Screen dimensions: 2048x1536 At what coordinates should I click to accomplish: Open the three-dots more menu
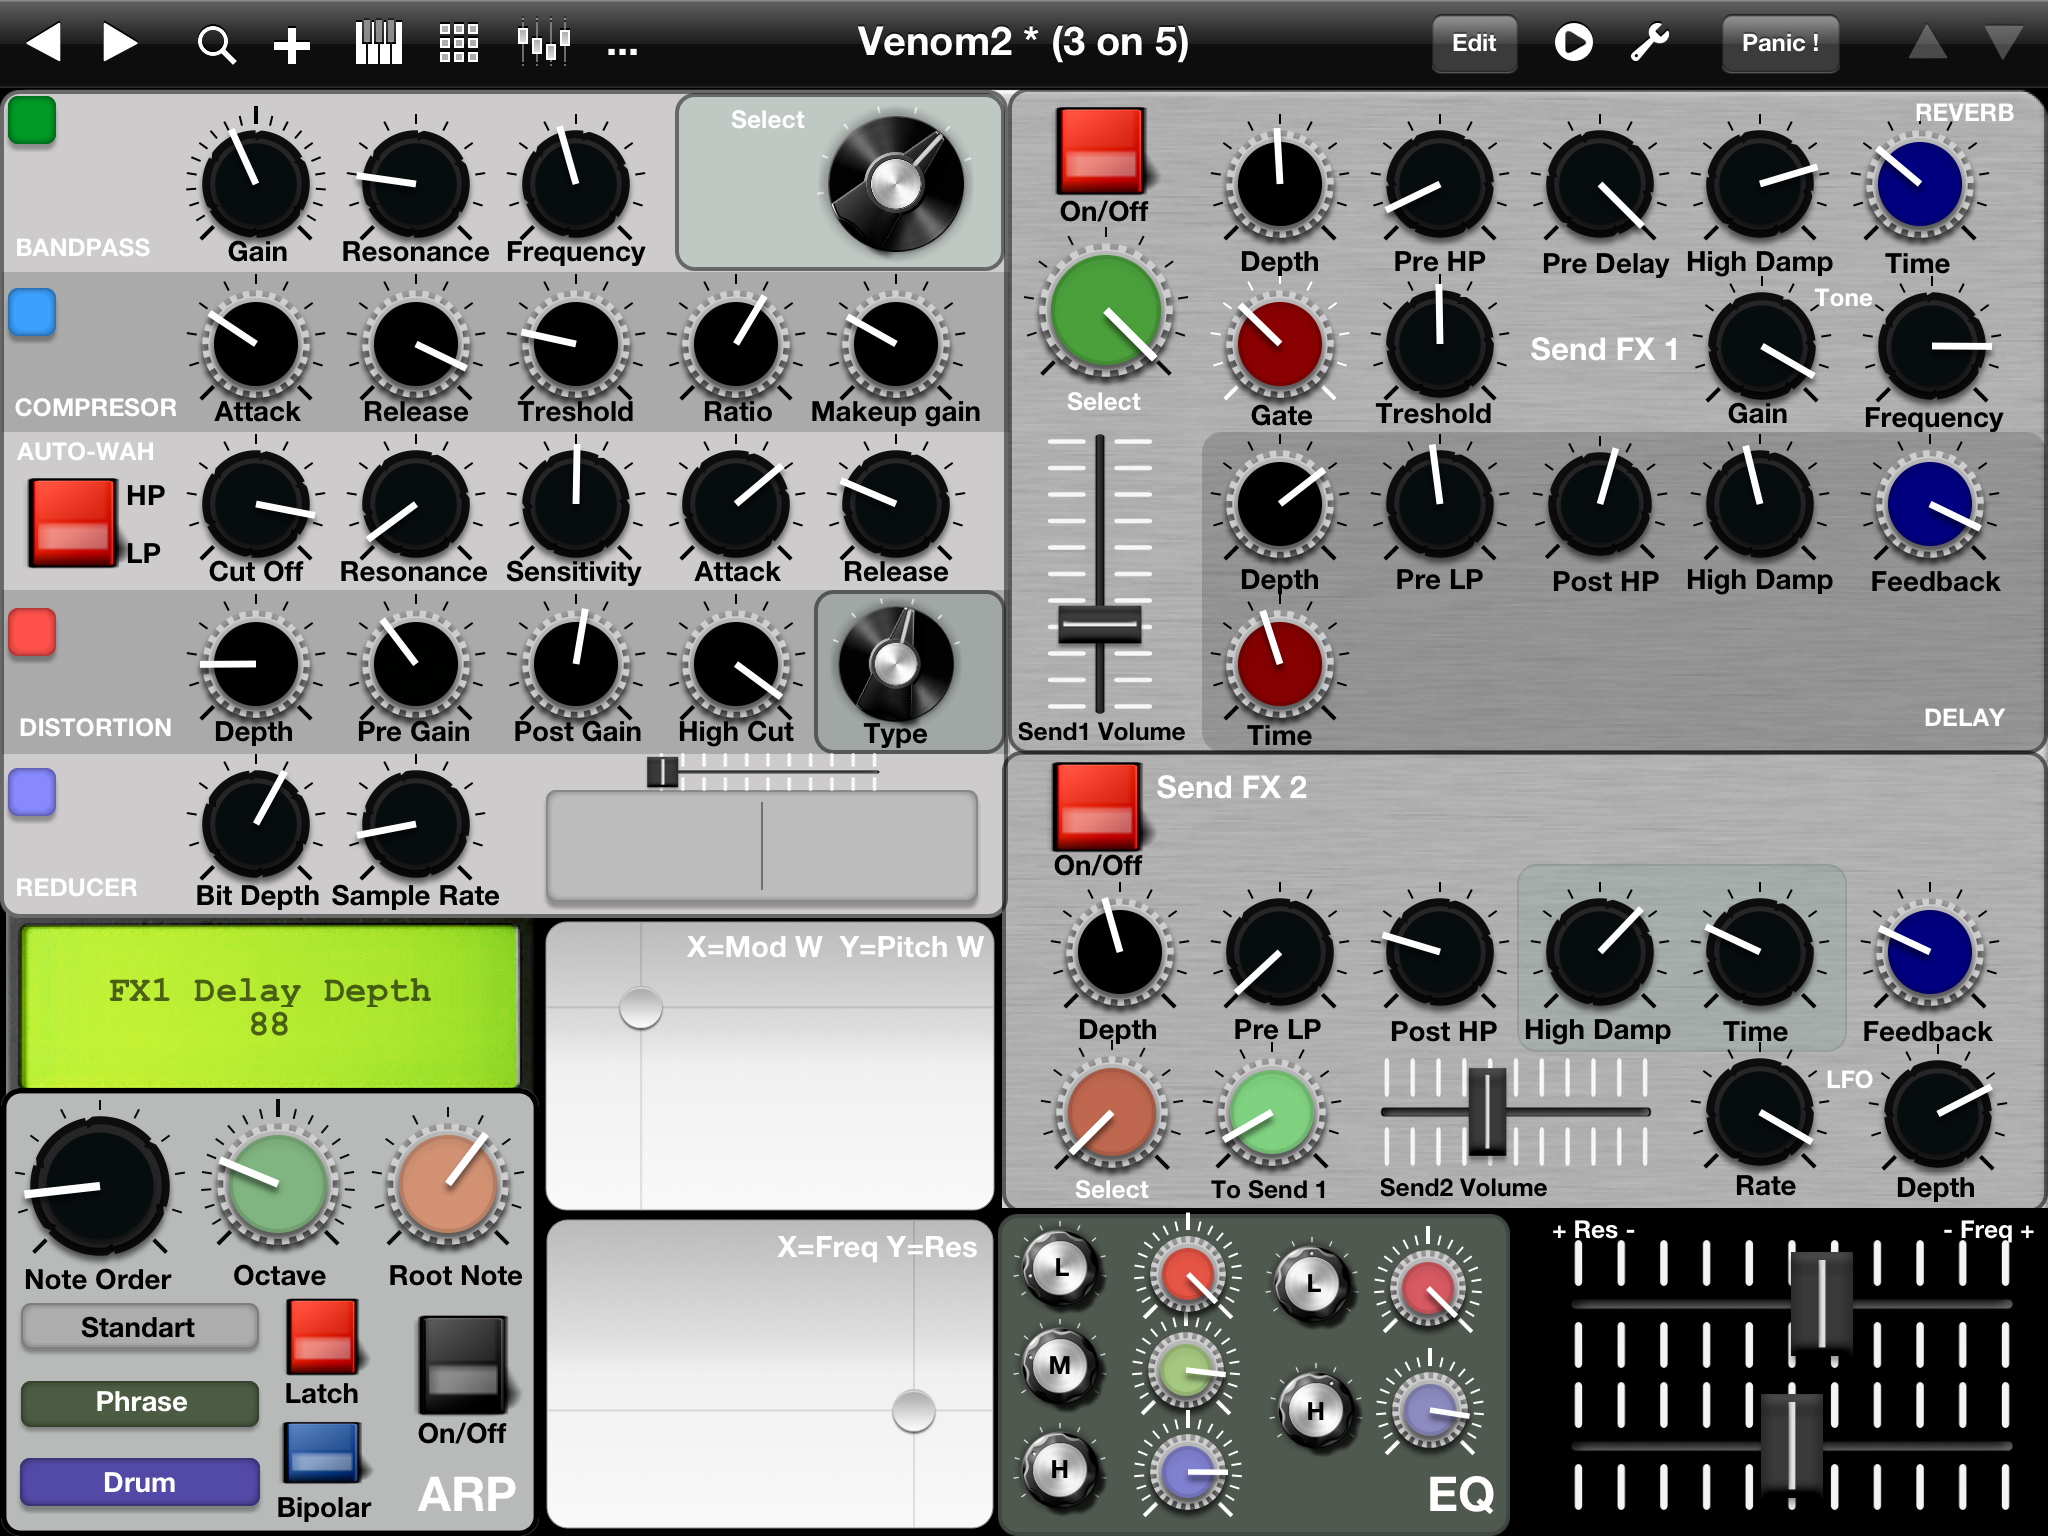pos(622,48)
